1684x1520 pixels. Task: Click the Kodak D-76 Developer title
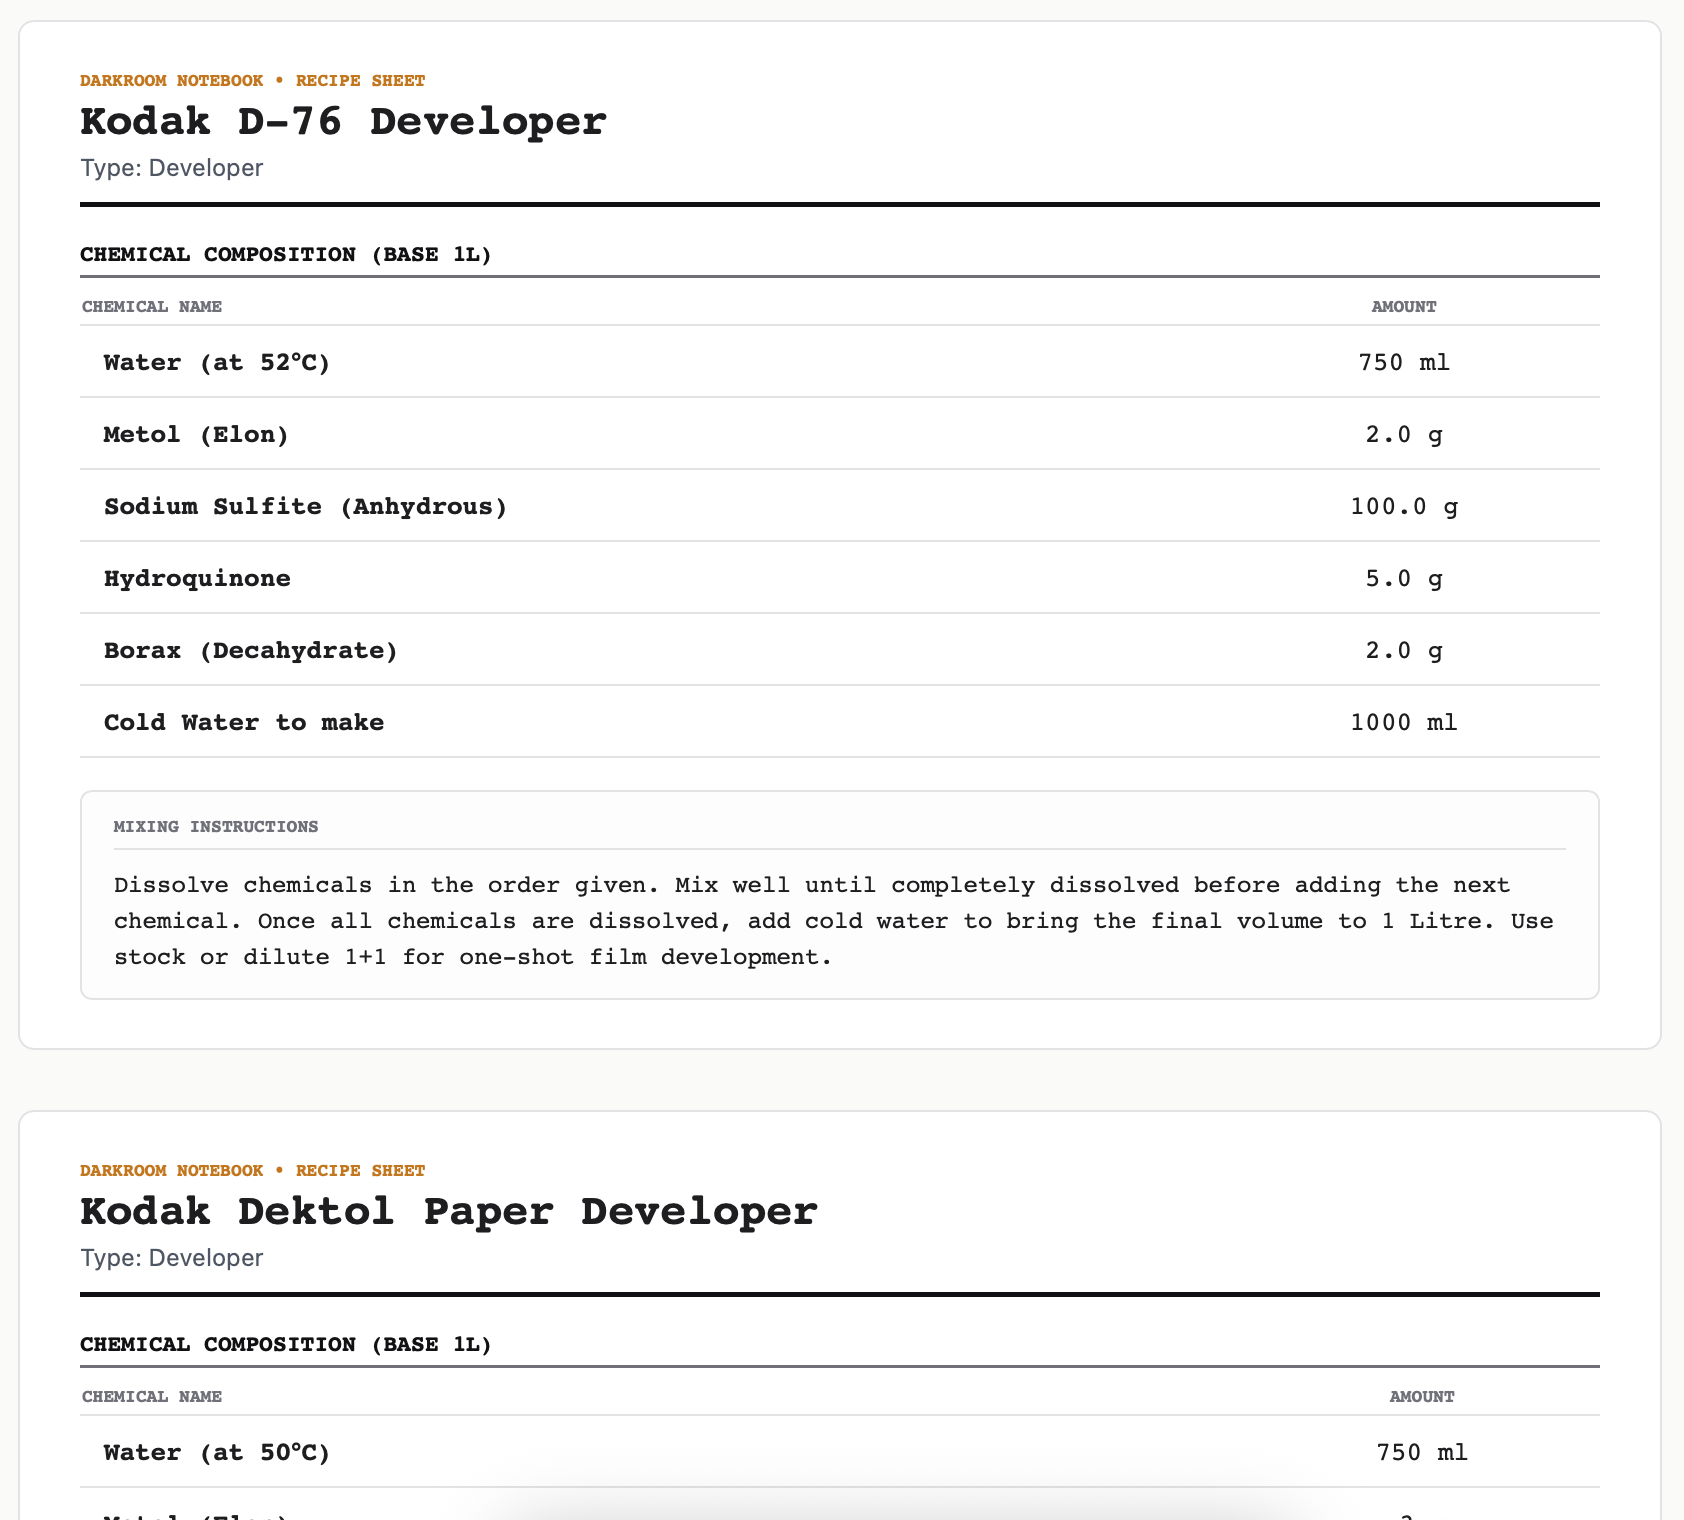click(x=343, y=122)
